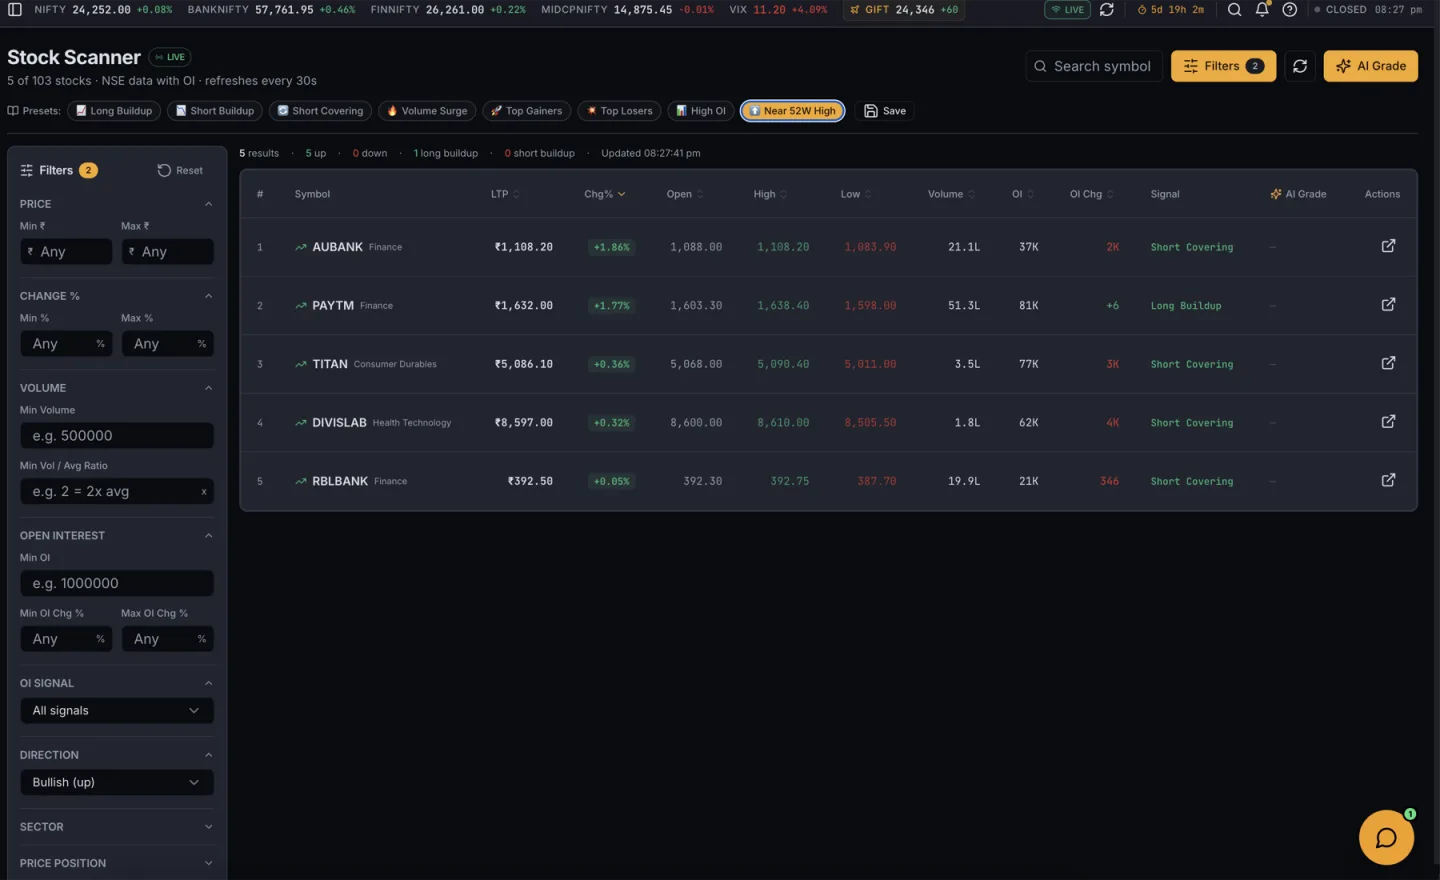Sort table by High column
The image size is (1440, 880).
tap(770, 194)
